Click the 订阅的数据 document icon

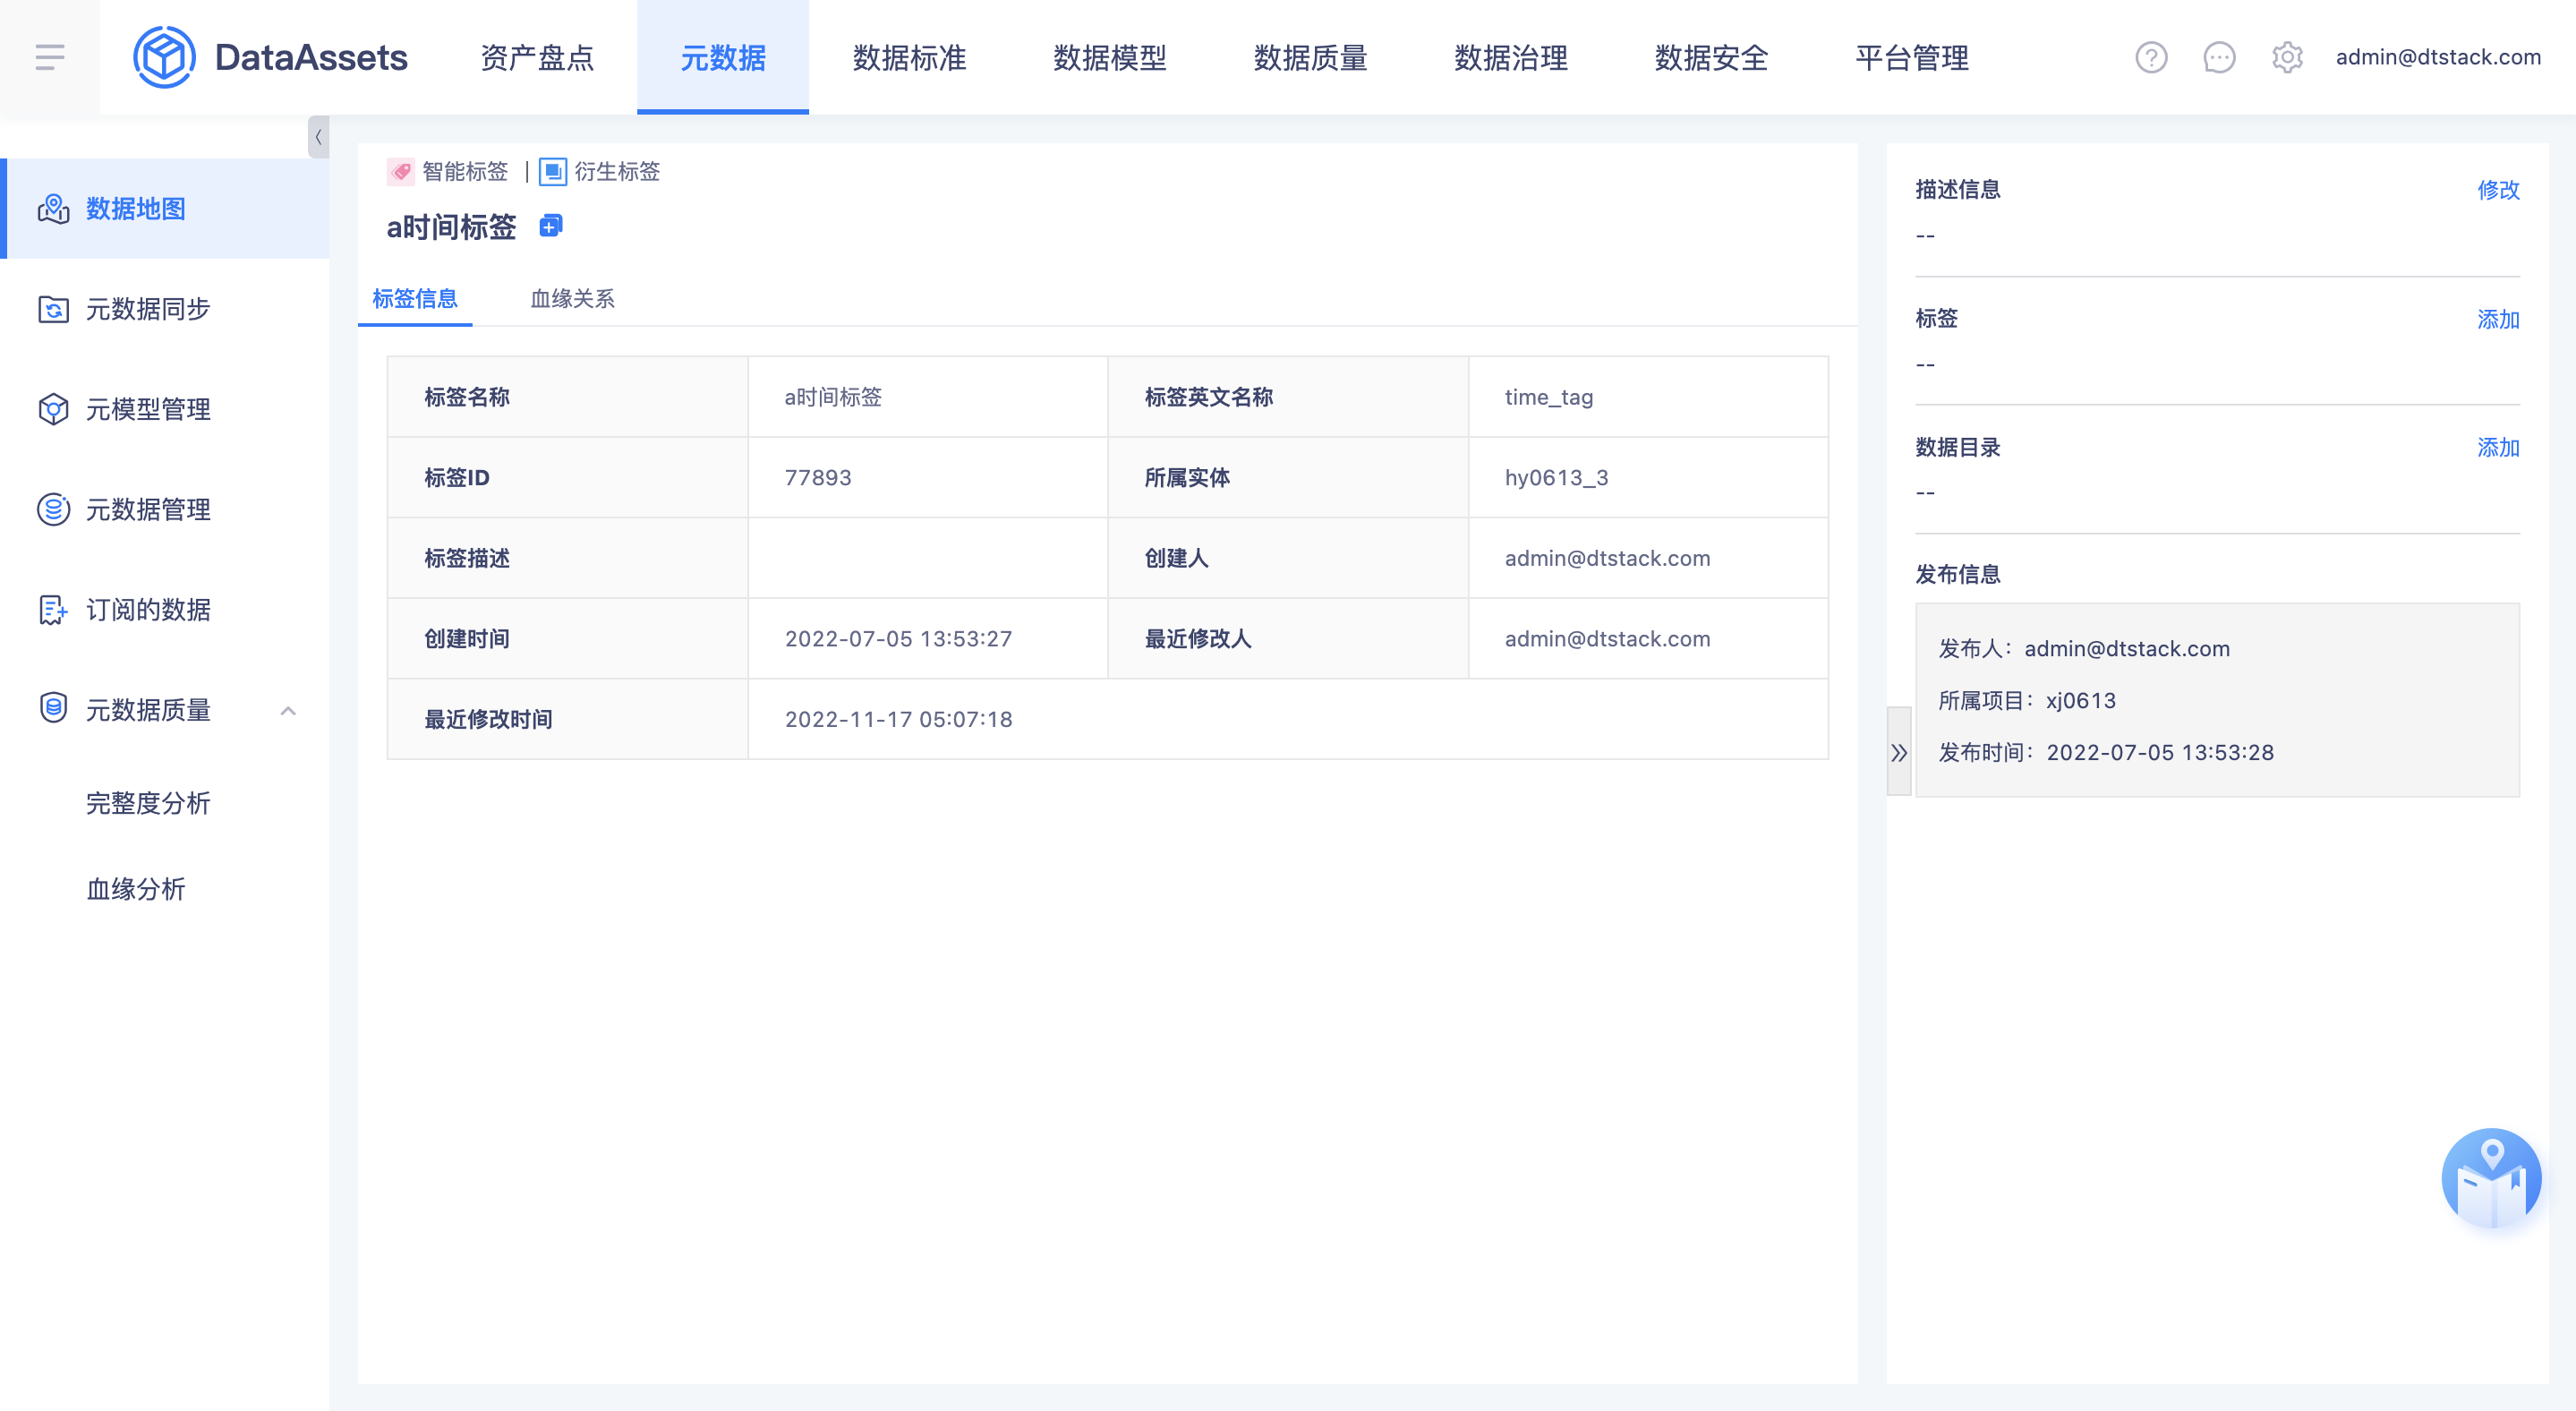tap(53, 609)
